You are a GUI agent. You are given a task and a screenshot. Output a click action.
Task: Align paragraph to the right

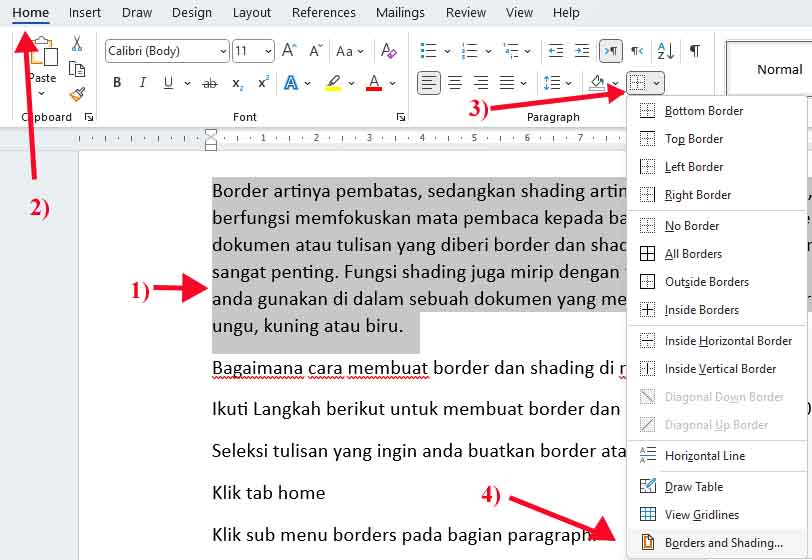pos(481,83)
